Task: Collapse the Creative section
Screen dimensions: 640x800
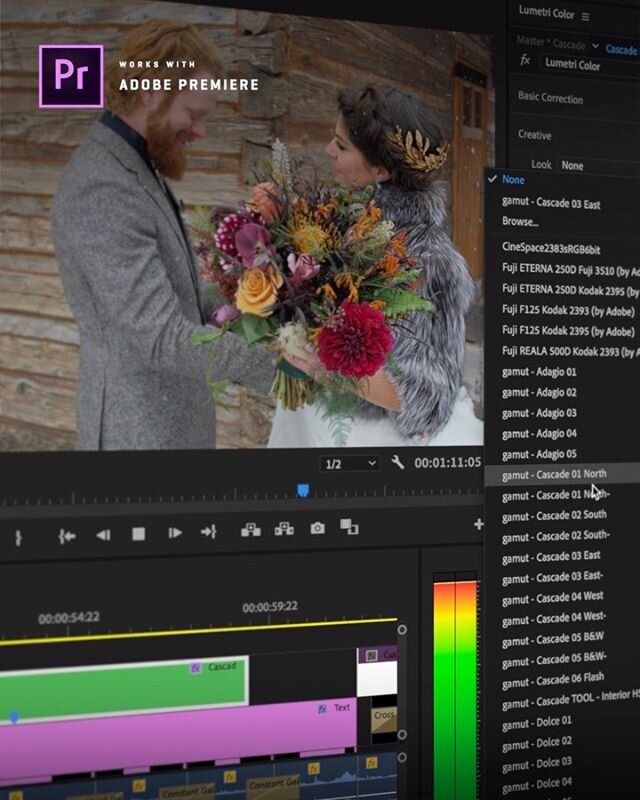Action: point(534,135)
